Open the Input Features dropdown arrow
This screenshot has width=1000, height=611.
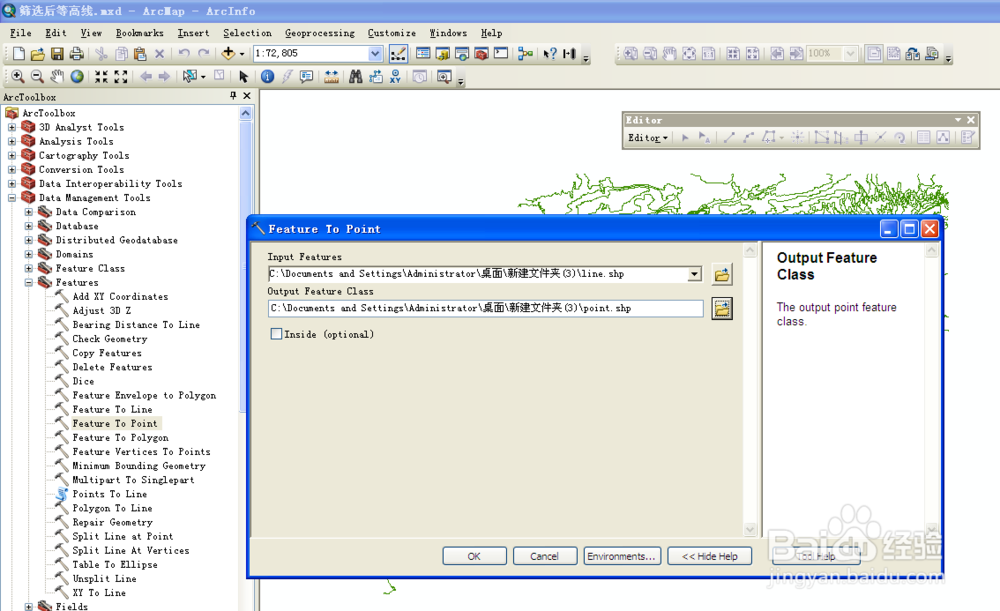[695, 274]
